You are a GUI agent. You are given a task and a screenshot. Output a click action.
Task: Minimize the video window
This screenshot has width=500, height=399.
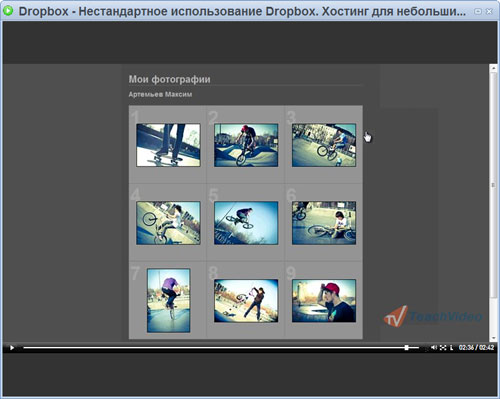tap(478, 11)
